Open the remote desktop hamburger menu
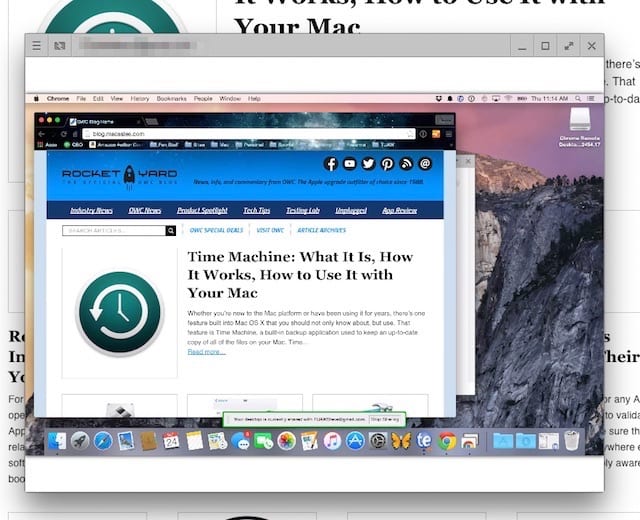The height and width of the screenshot is (520, 640). pos(36,46)
